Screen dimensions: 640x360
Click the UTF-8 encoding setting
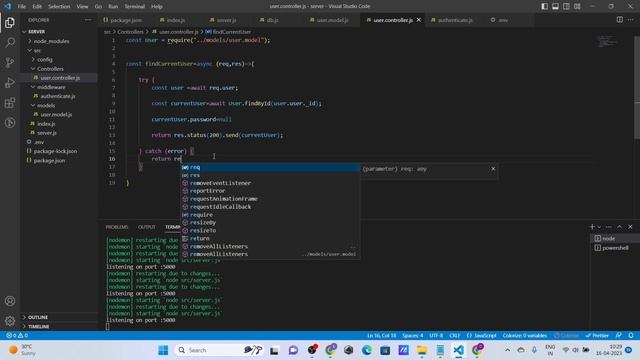coord(436,335)
